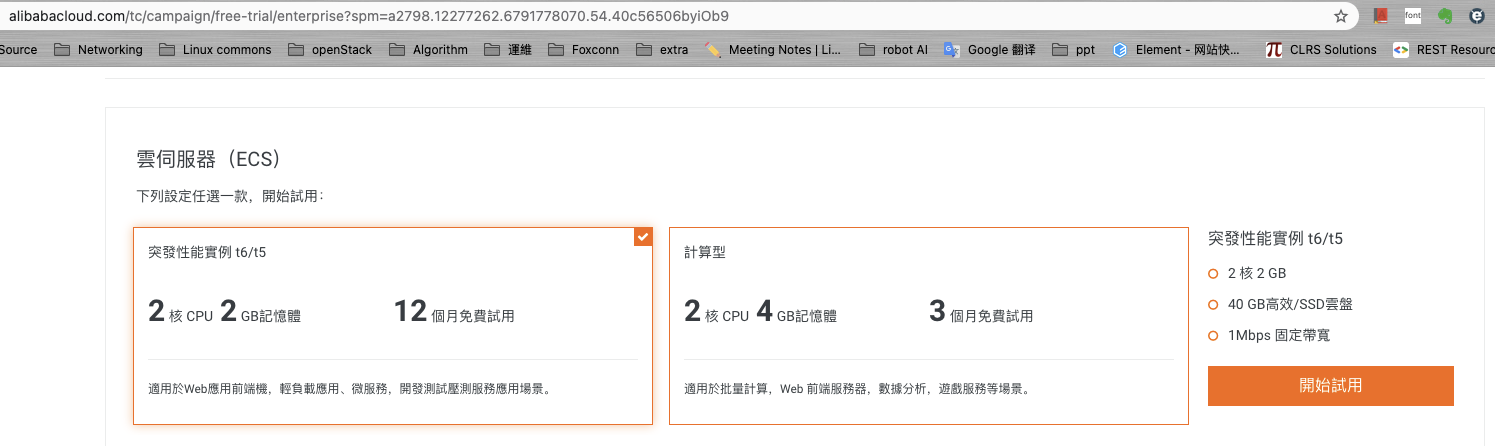Viewport: 1495px width, 446px height.
Task: Open the CLRS Solutions pi bookmark
Action: coord(1273,50)
